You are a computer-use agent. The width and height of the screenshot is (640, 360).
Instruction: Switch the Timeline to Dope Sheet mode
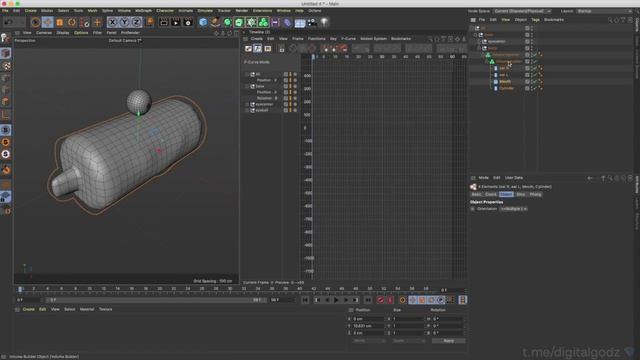click(248, 49)
